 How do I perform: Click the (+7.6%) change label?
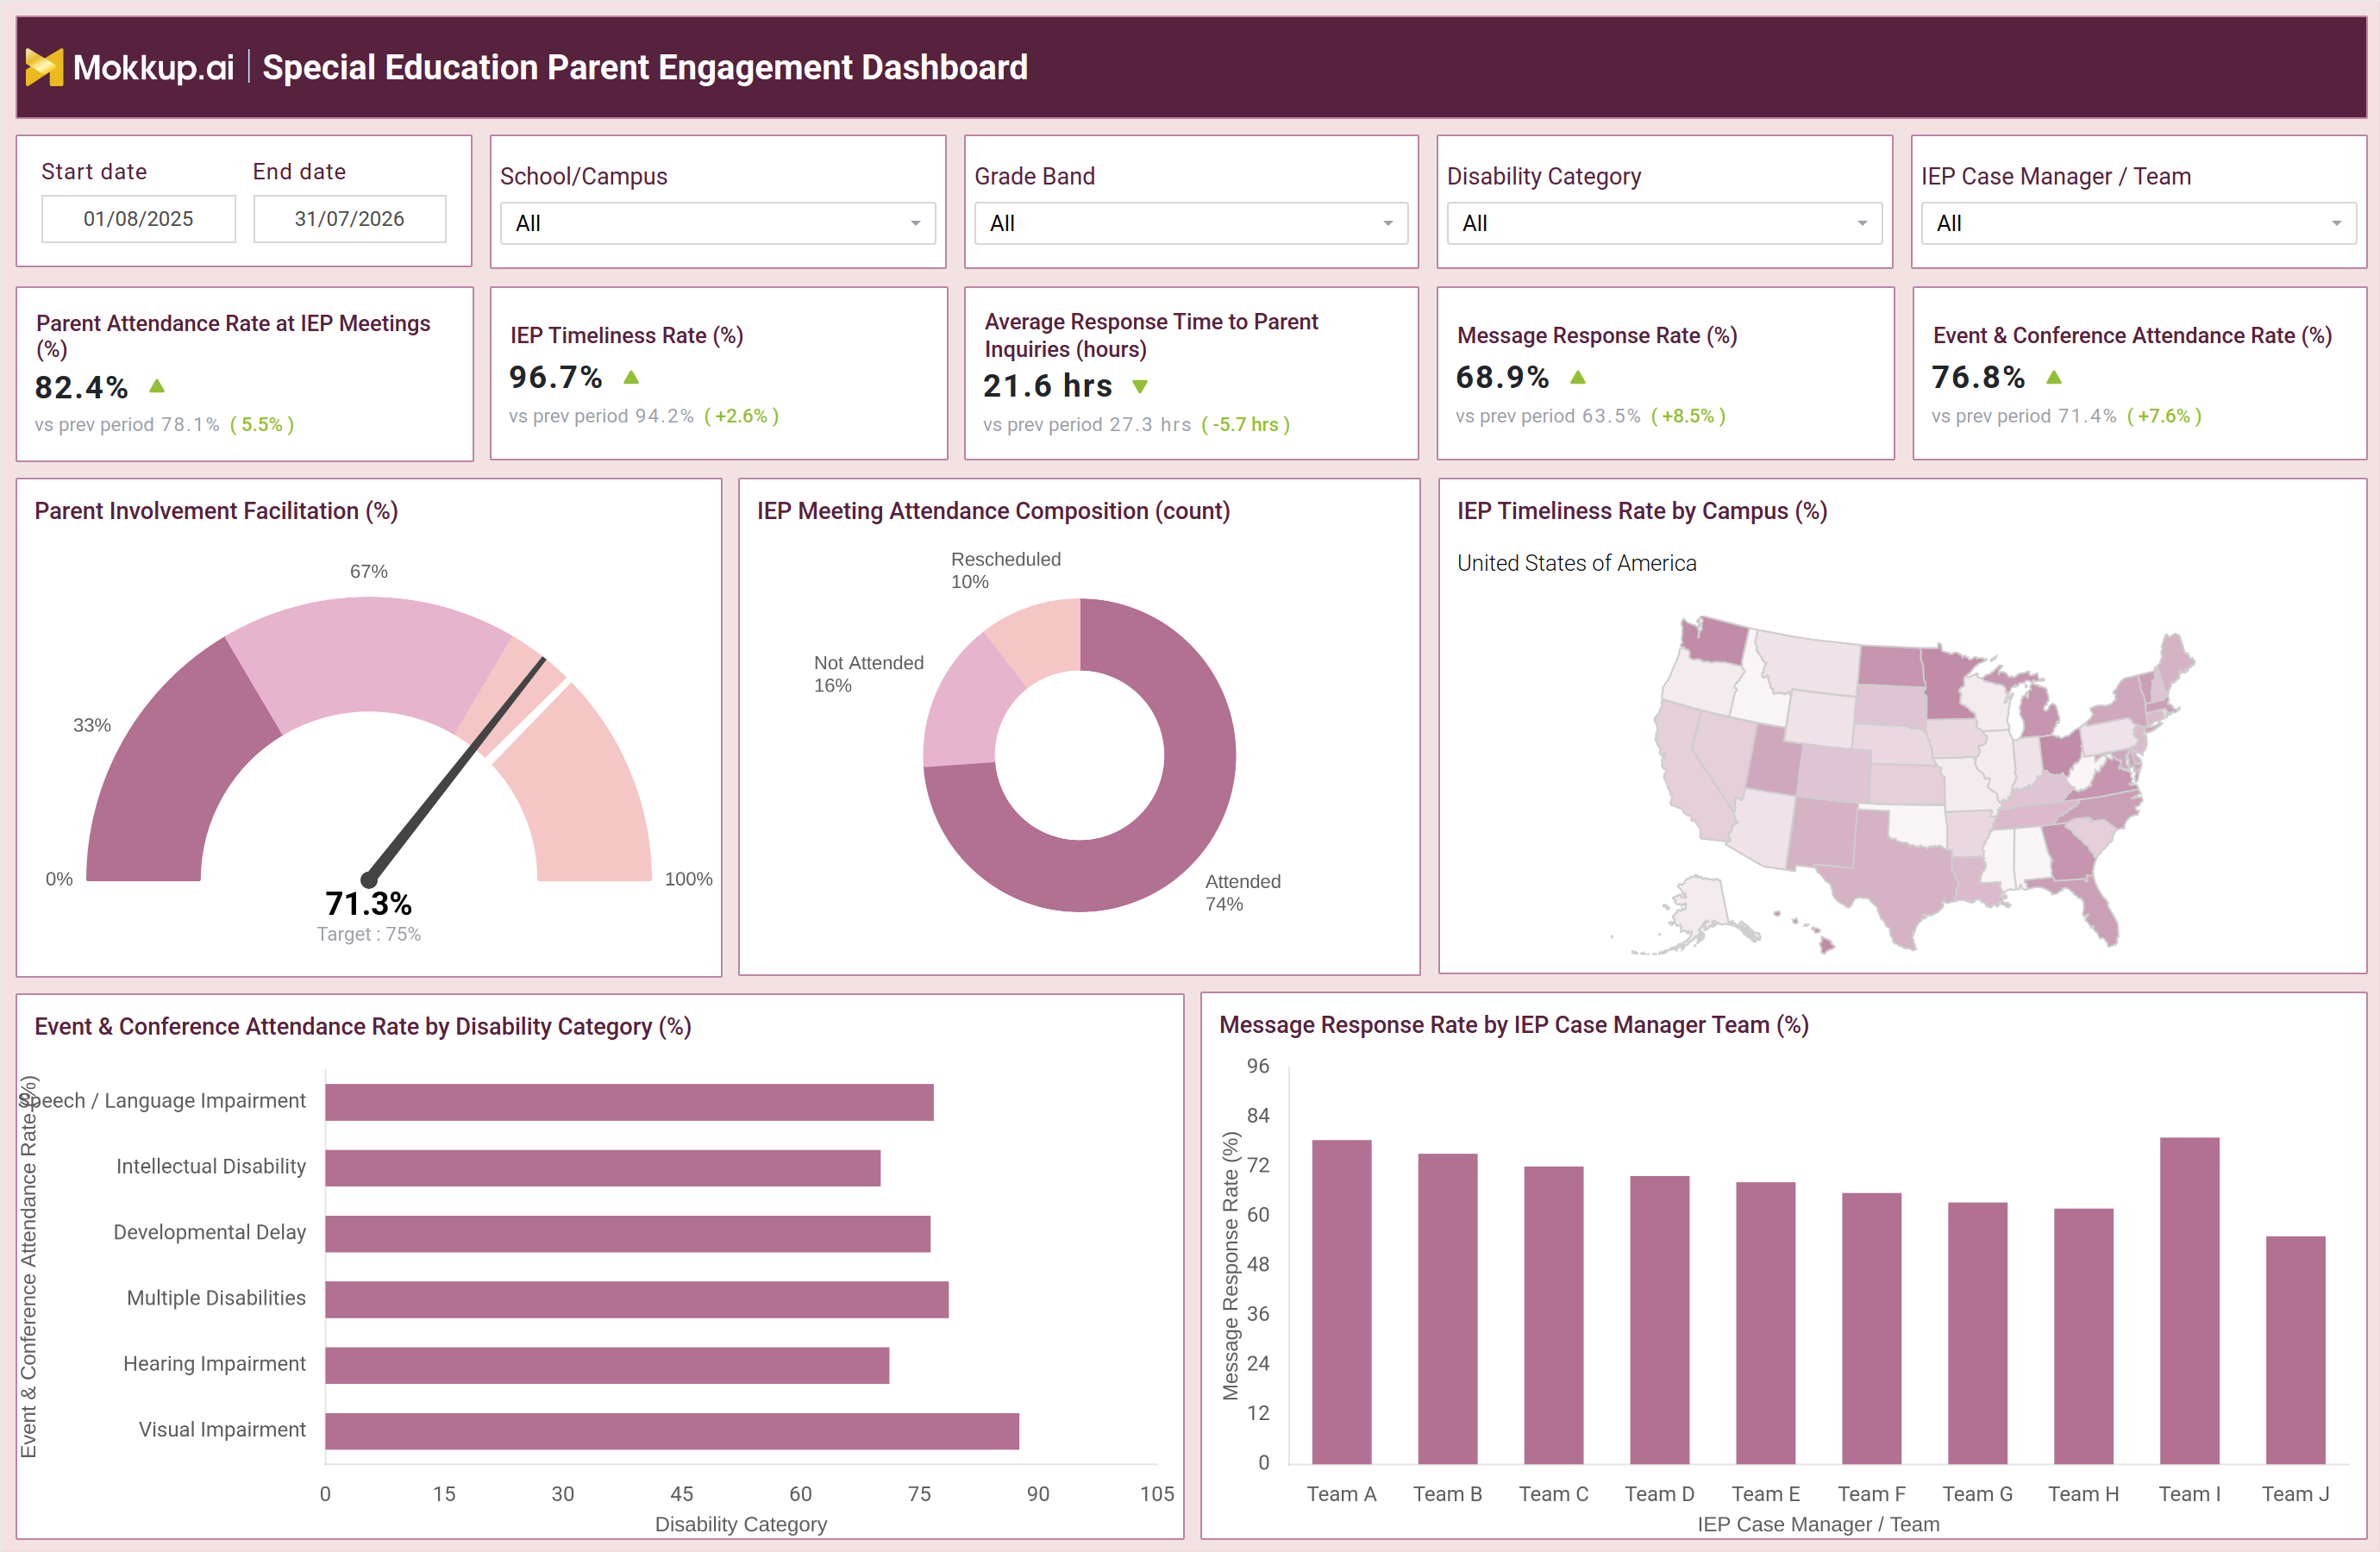point(2165,416)
